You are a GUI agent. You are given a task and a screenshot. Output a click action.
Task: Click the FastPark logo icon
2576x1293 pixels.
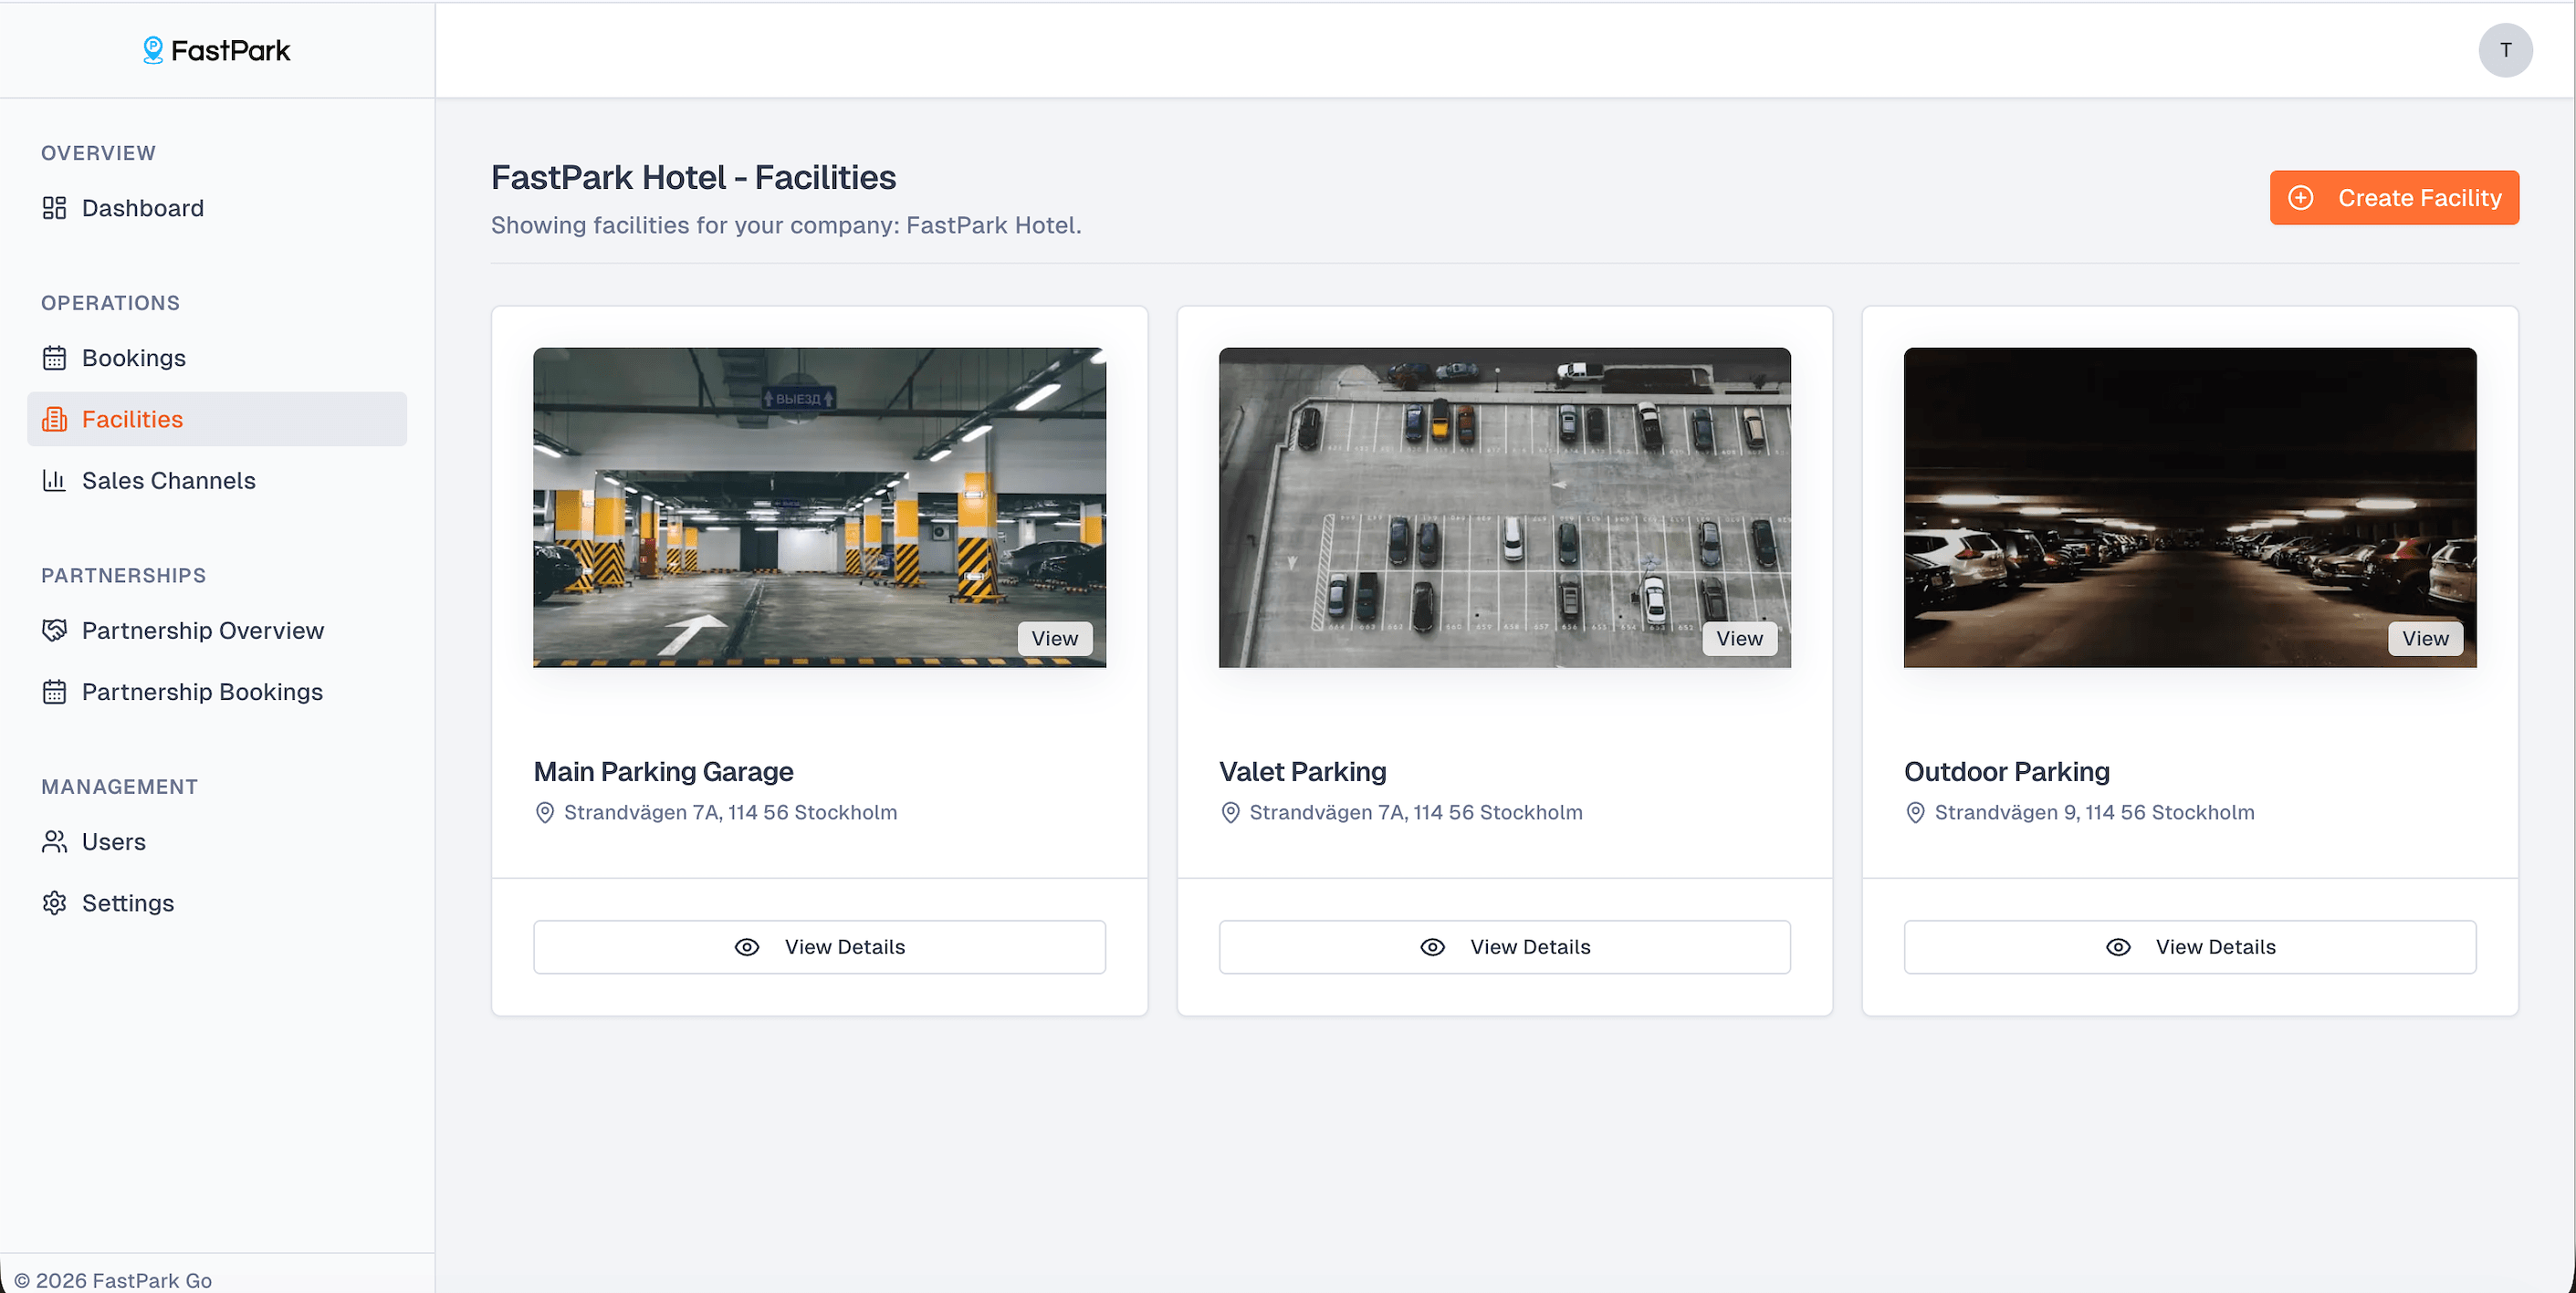click(152, 50)
